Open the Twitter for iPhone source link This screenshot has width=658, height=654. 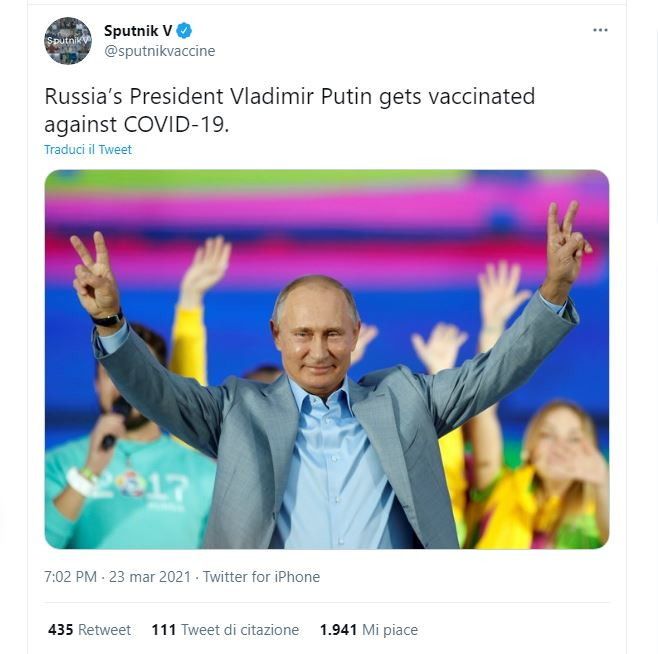(261, 577)
